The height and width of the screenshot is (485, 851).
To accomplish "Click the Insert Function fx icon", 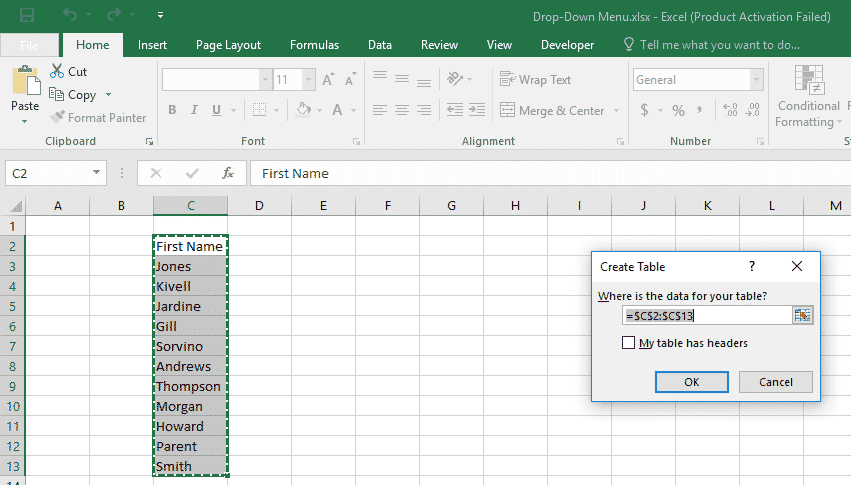I will click(x=228, y=173).
